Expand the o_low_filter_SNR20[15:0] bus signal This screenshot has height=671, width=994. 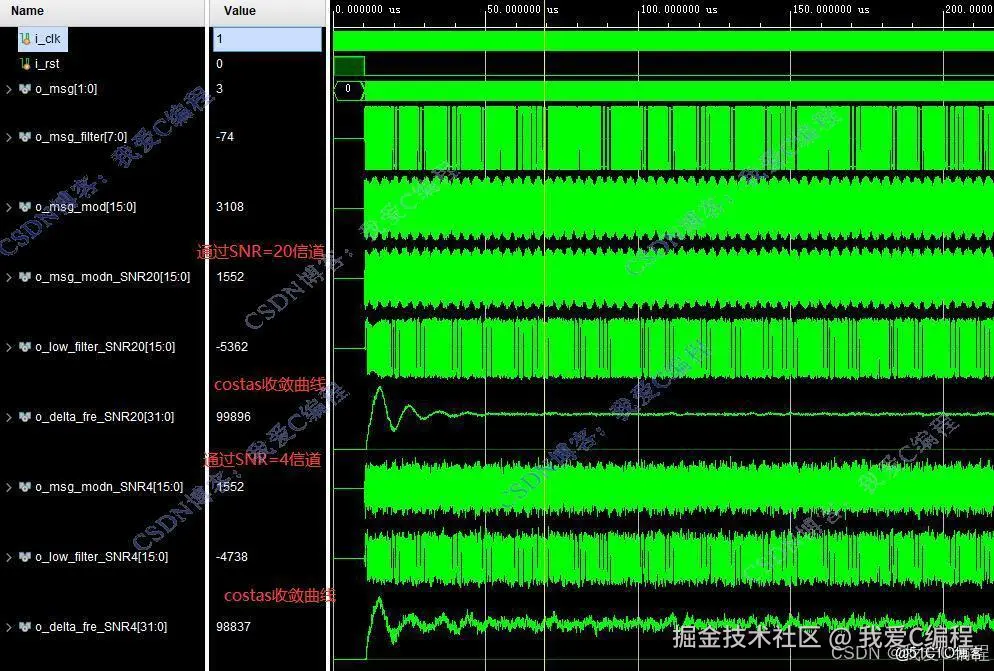[x=10, y=346]
